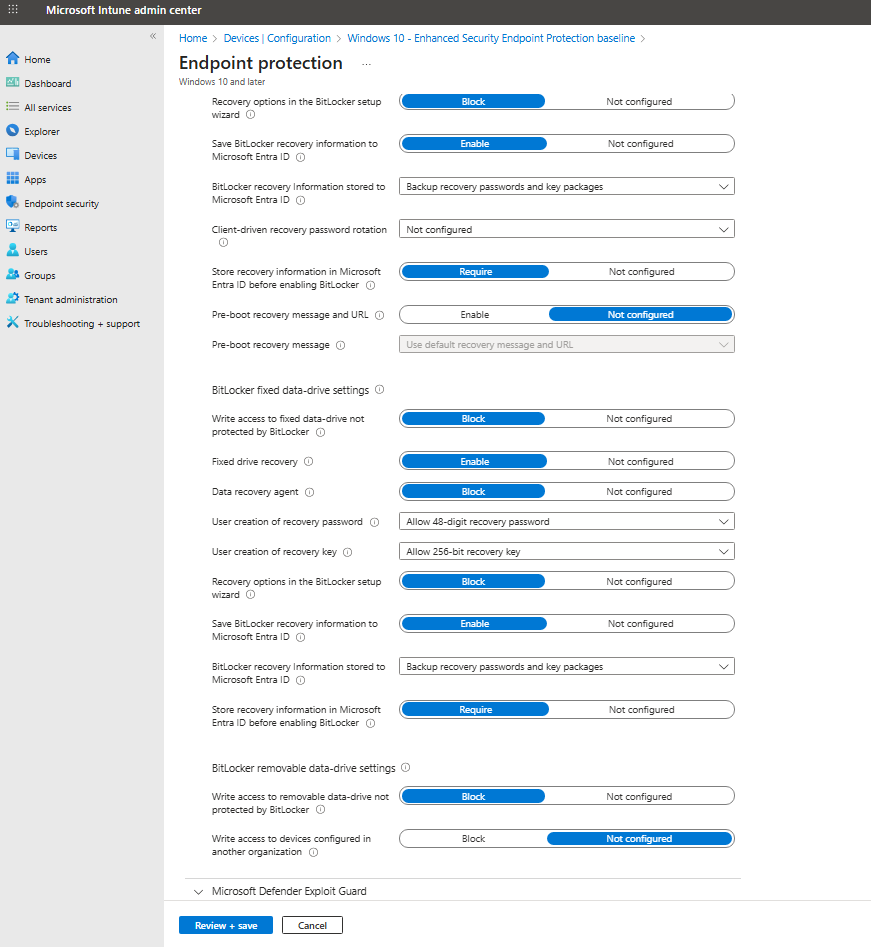
Task: Set fixed-drive Store recovery information to Not configured
Action: tap(641, 710)
